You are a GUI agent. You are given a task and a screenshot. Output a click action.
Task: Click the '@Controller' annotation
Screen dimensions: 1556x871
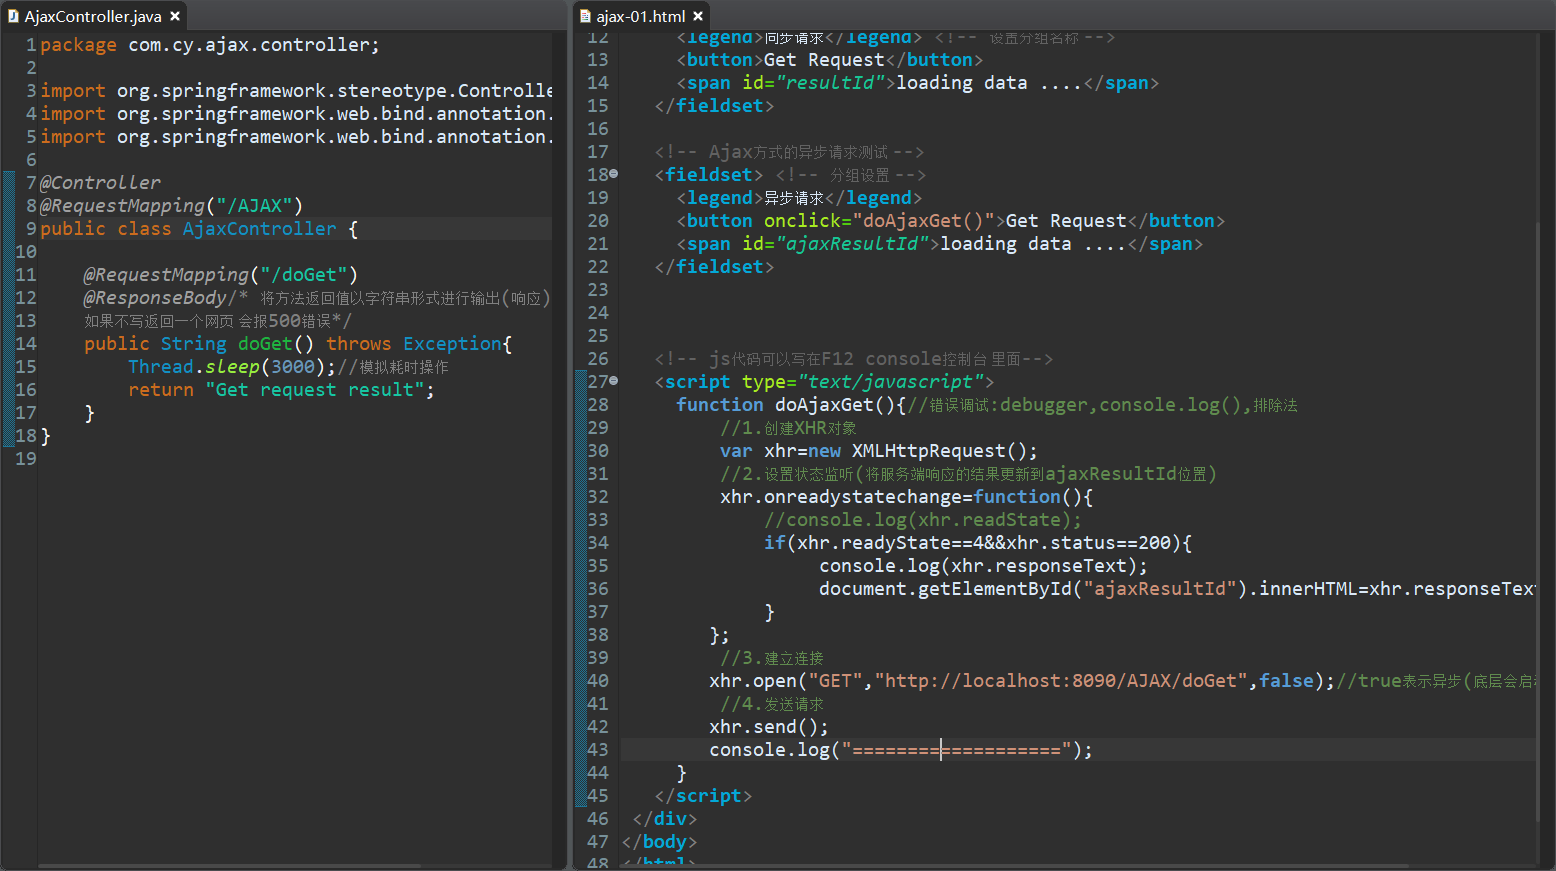100,183
